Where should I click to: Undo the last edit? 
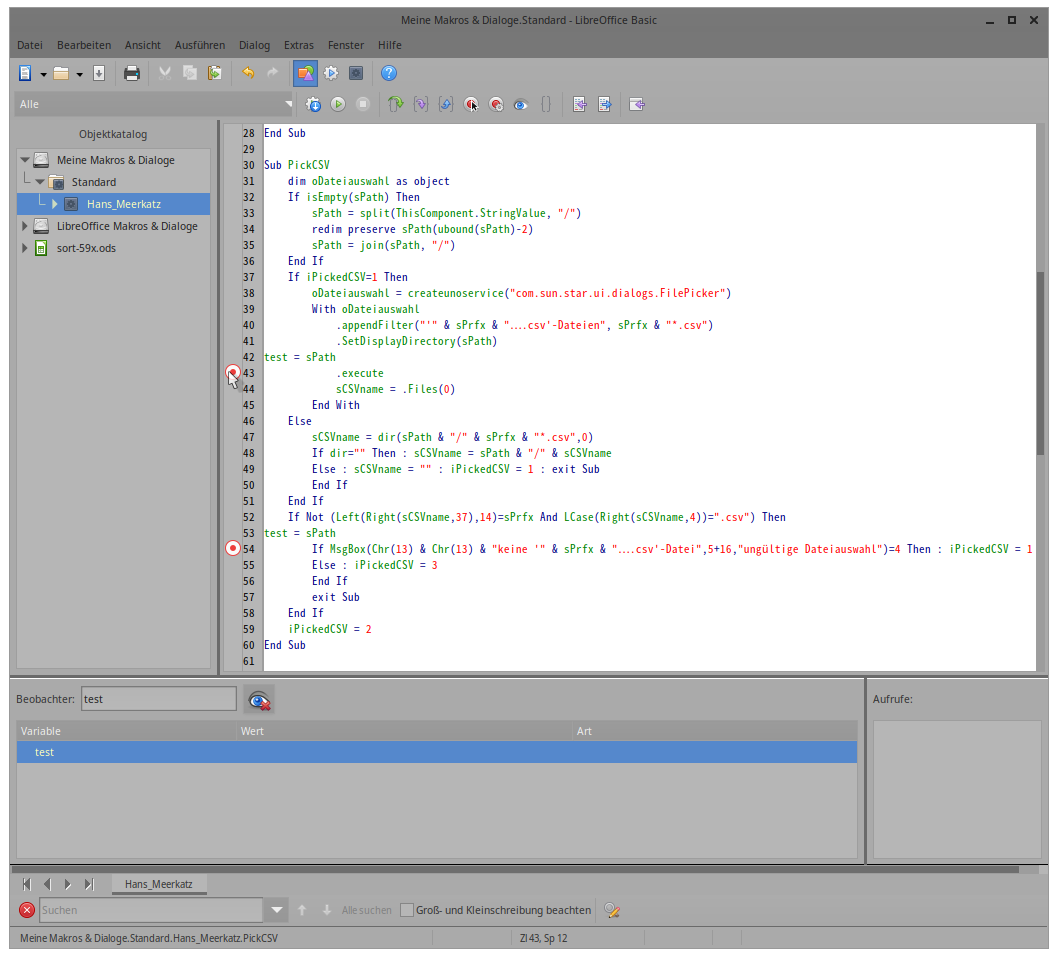248,74
